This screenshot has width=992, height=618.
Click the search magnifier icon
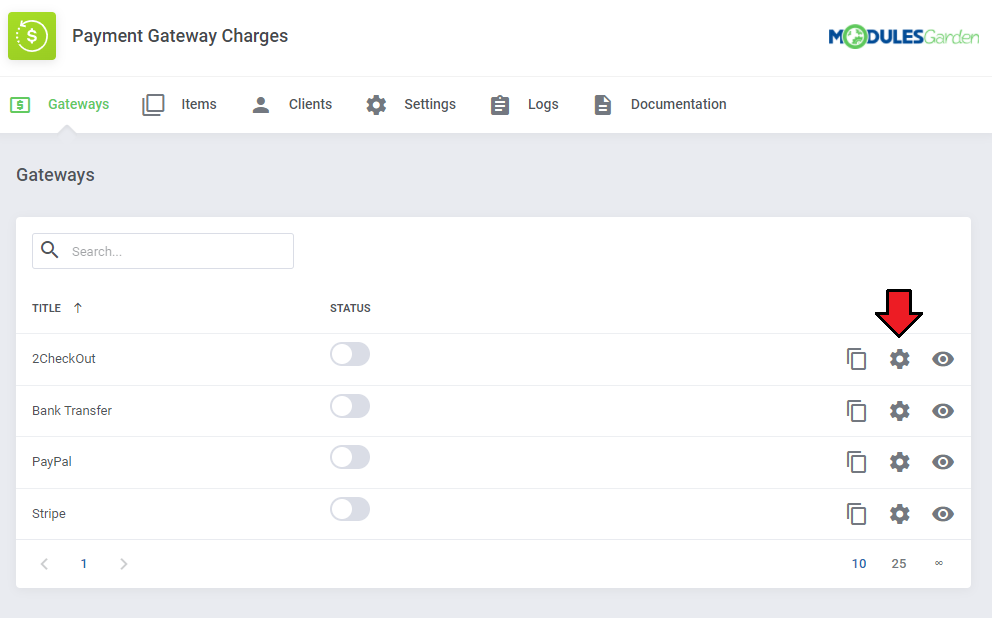point(49,250)
